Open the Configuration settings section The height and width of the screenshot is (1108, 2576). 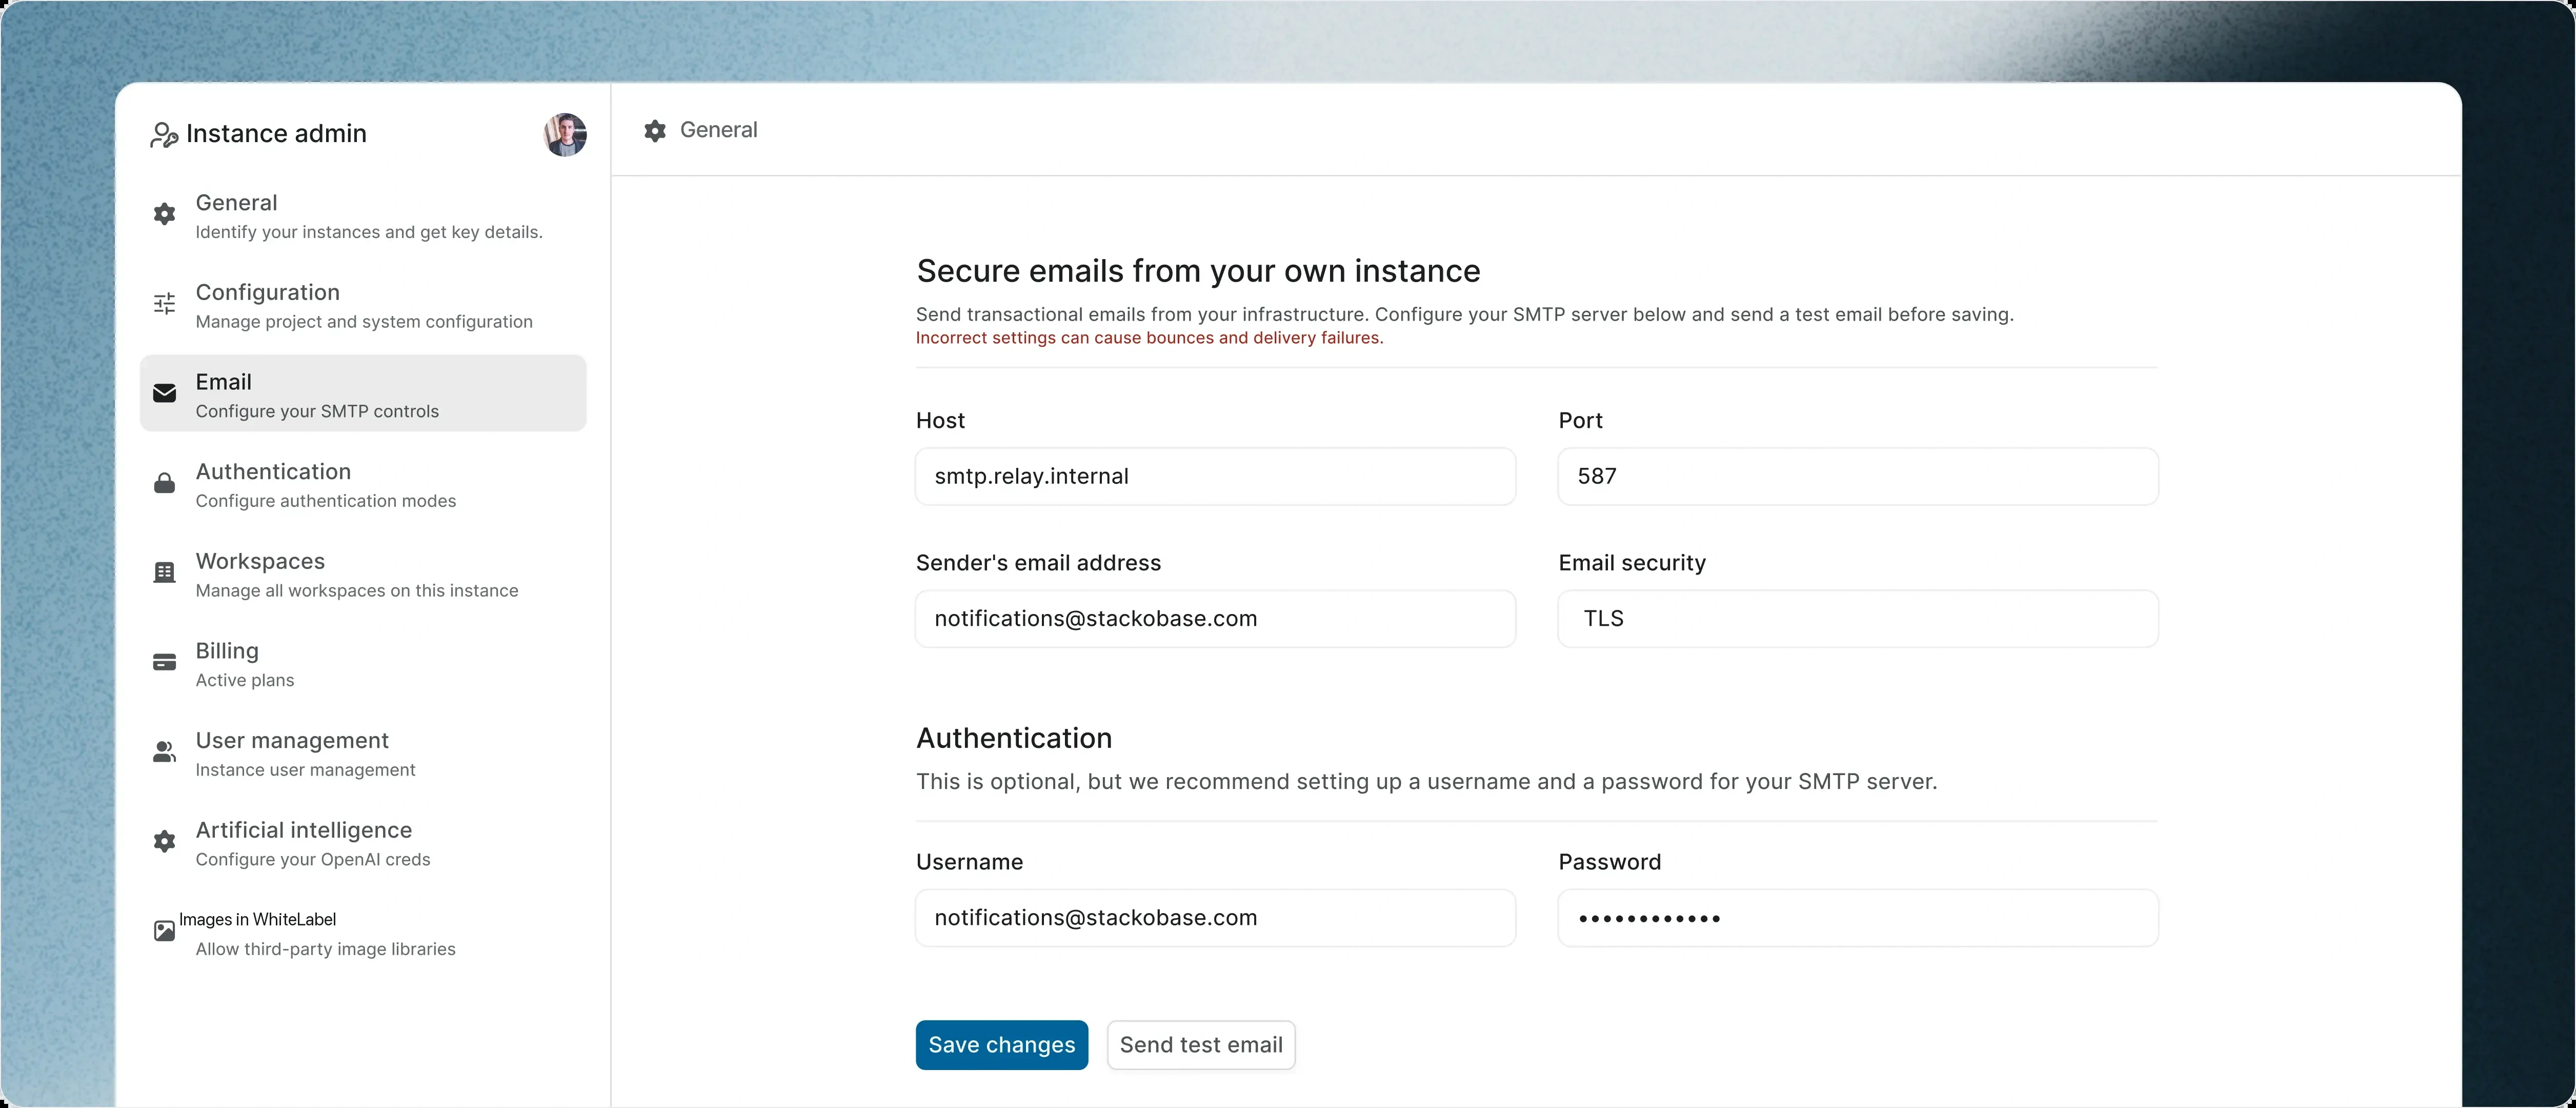pyautogui.click(x=363, y=304)
